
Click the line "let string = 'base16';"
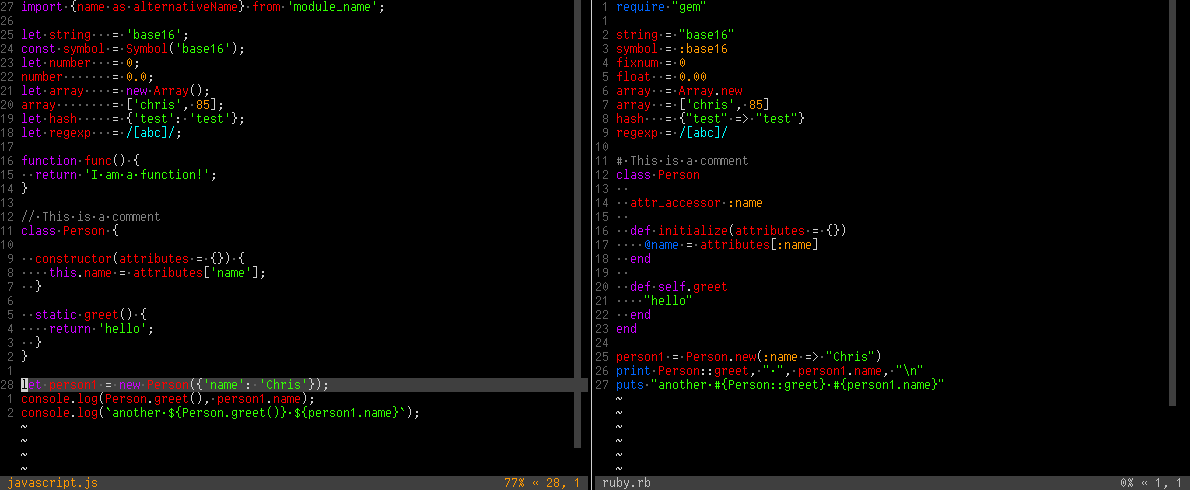[105, 35]
